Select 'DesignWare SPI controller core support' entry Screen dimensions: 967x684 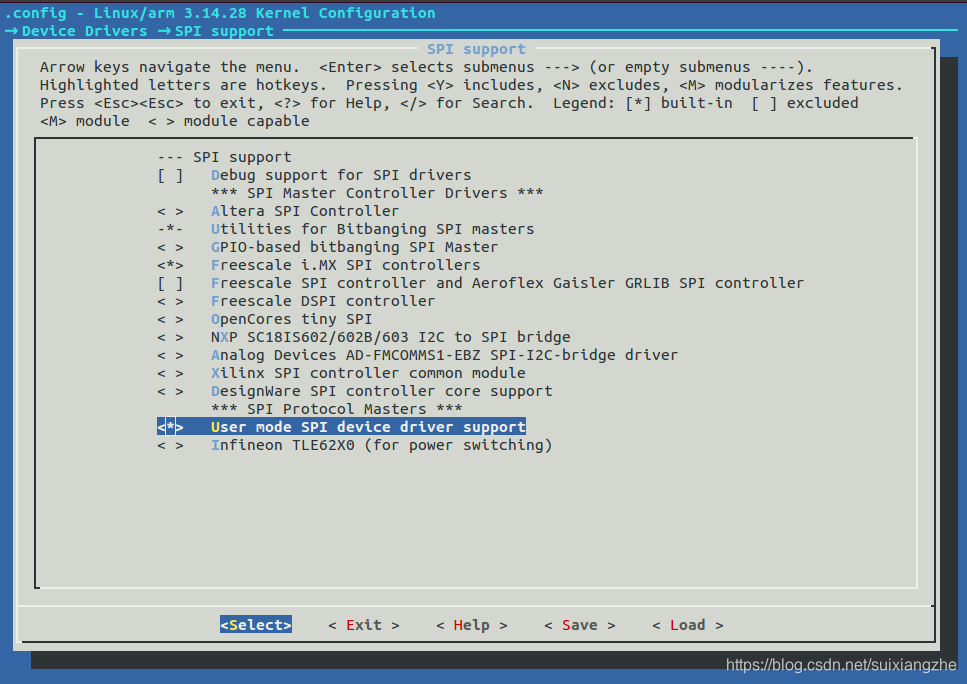[x=381, y=392]
